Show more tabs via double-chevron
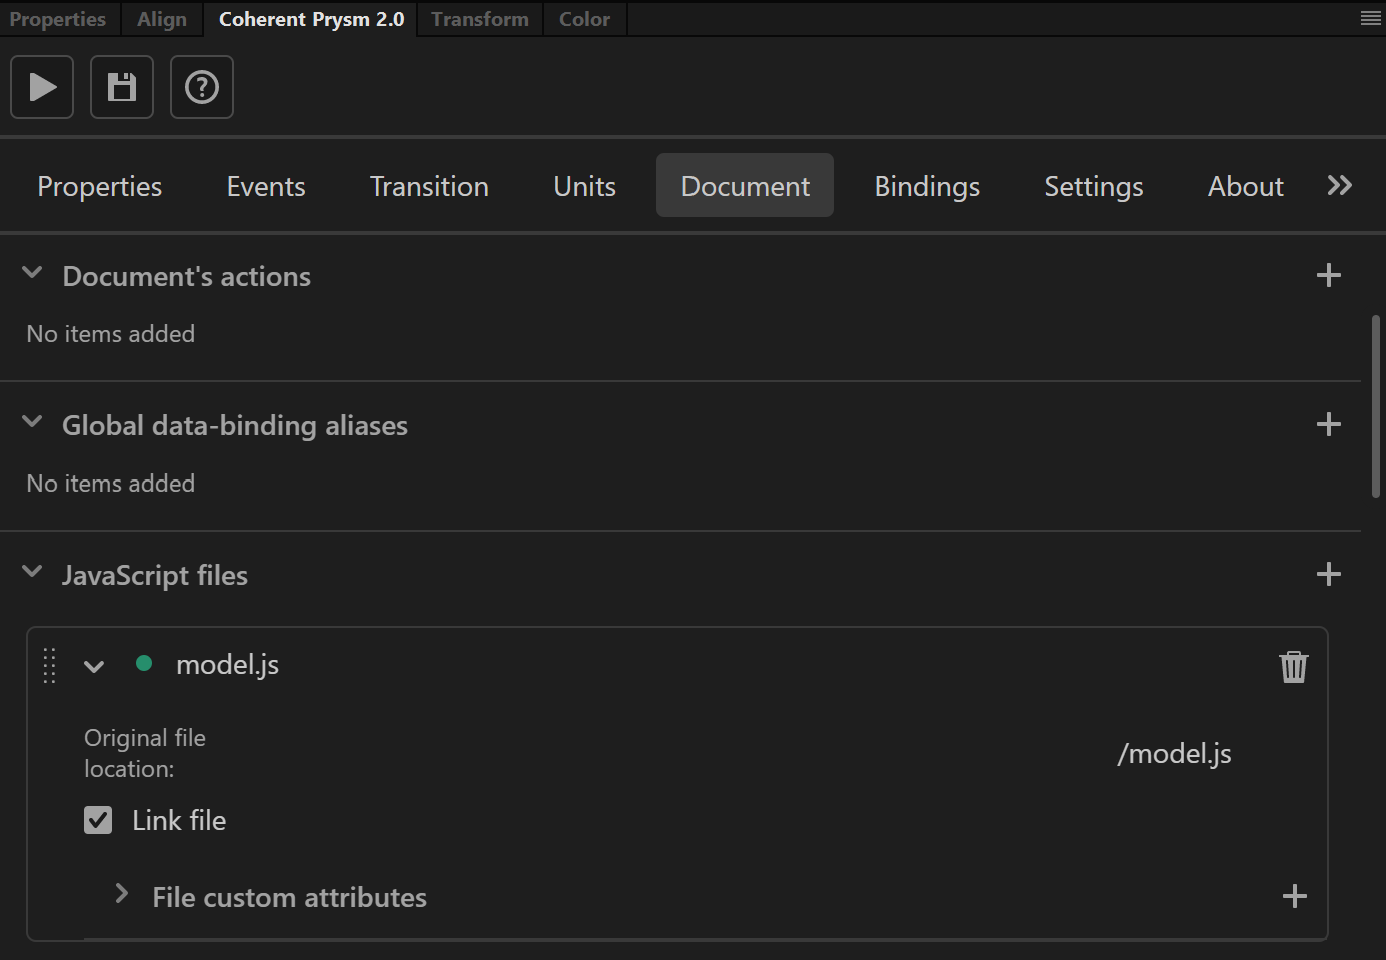The width and height of the screenshot is (1386, 960). (1340, 185)
